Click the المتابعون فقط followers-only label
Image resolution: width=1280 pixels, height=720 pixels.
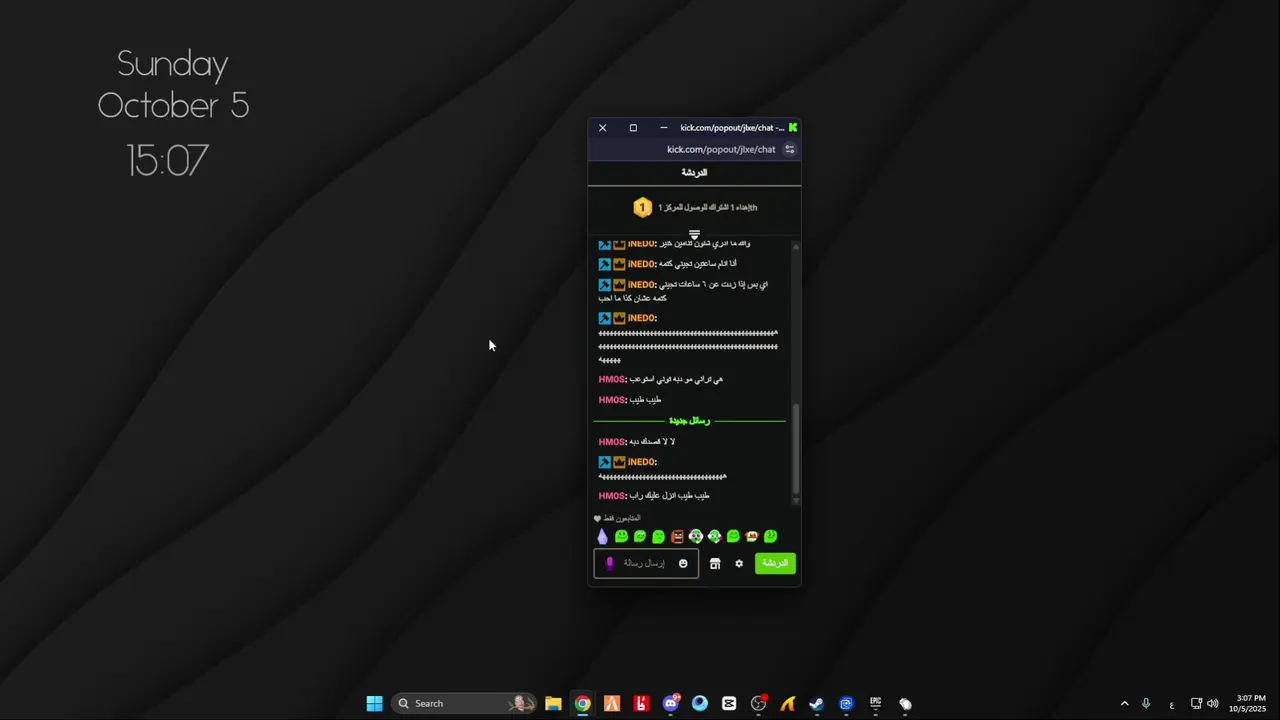[622, 518]
